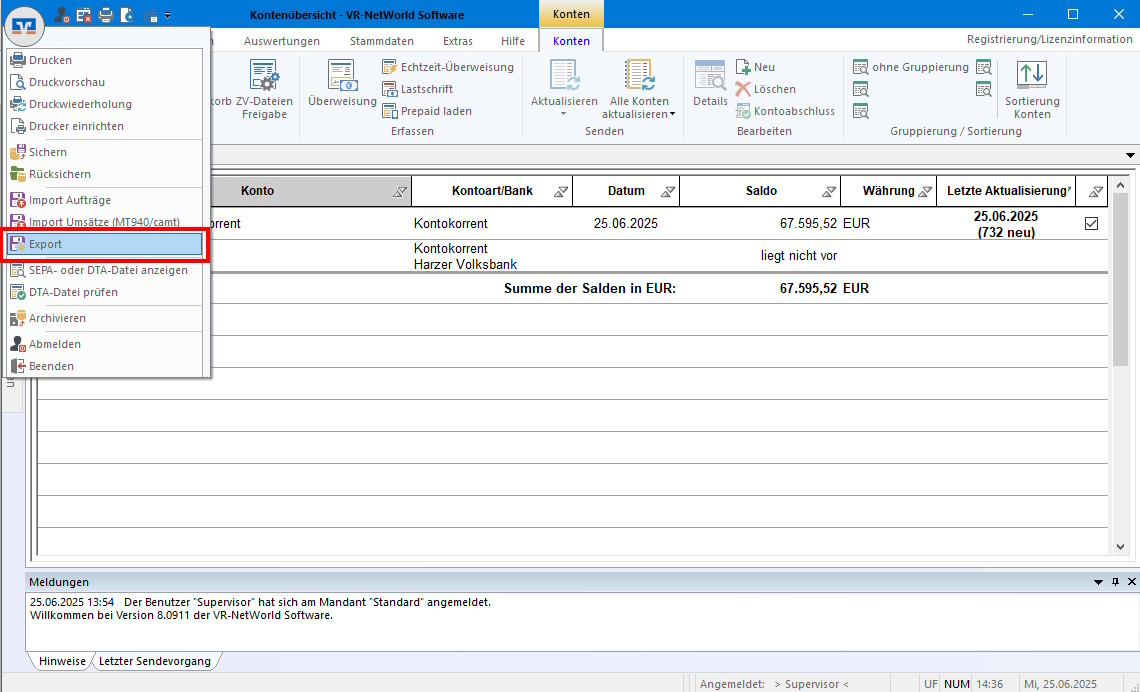Create a new account with Neu
Image resolution: width=1140 pixels, height=692 pixels.
[x=755, y=67]
